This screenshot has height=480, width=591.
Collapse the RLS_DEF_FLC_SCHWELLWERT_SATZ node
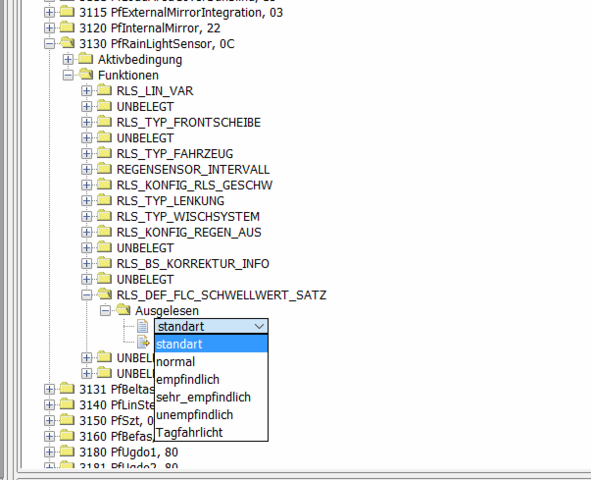point(86,295)
